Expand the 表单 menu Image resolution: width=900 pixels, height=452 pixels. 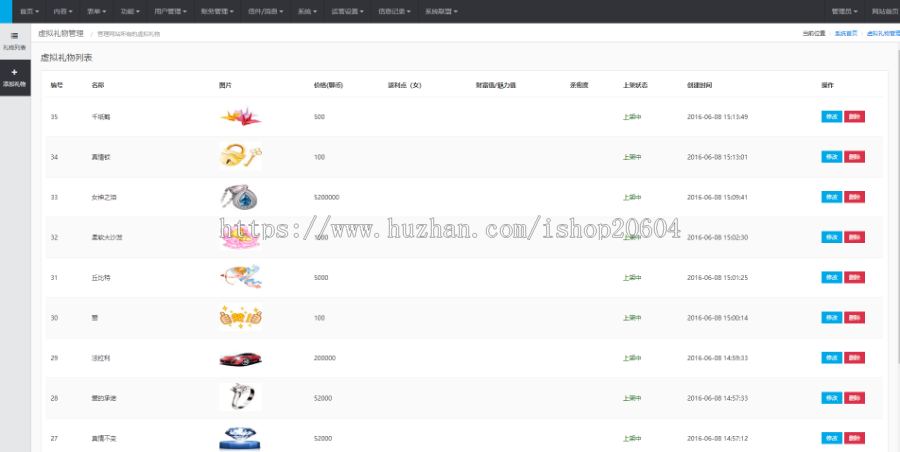click(96, 11)
